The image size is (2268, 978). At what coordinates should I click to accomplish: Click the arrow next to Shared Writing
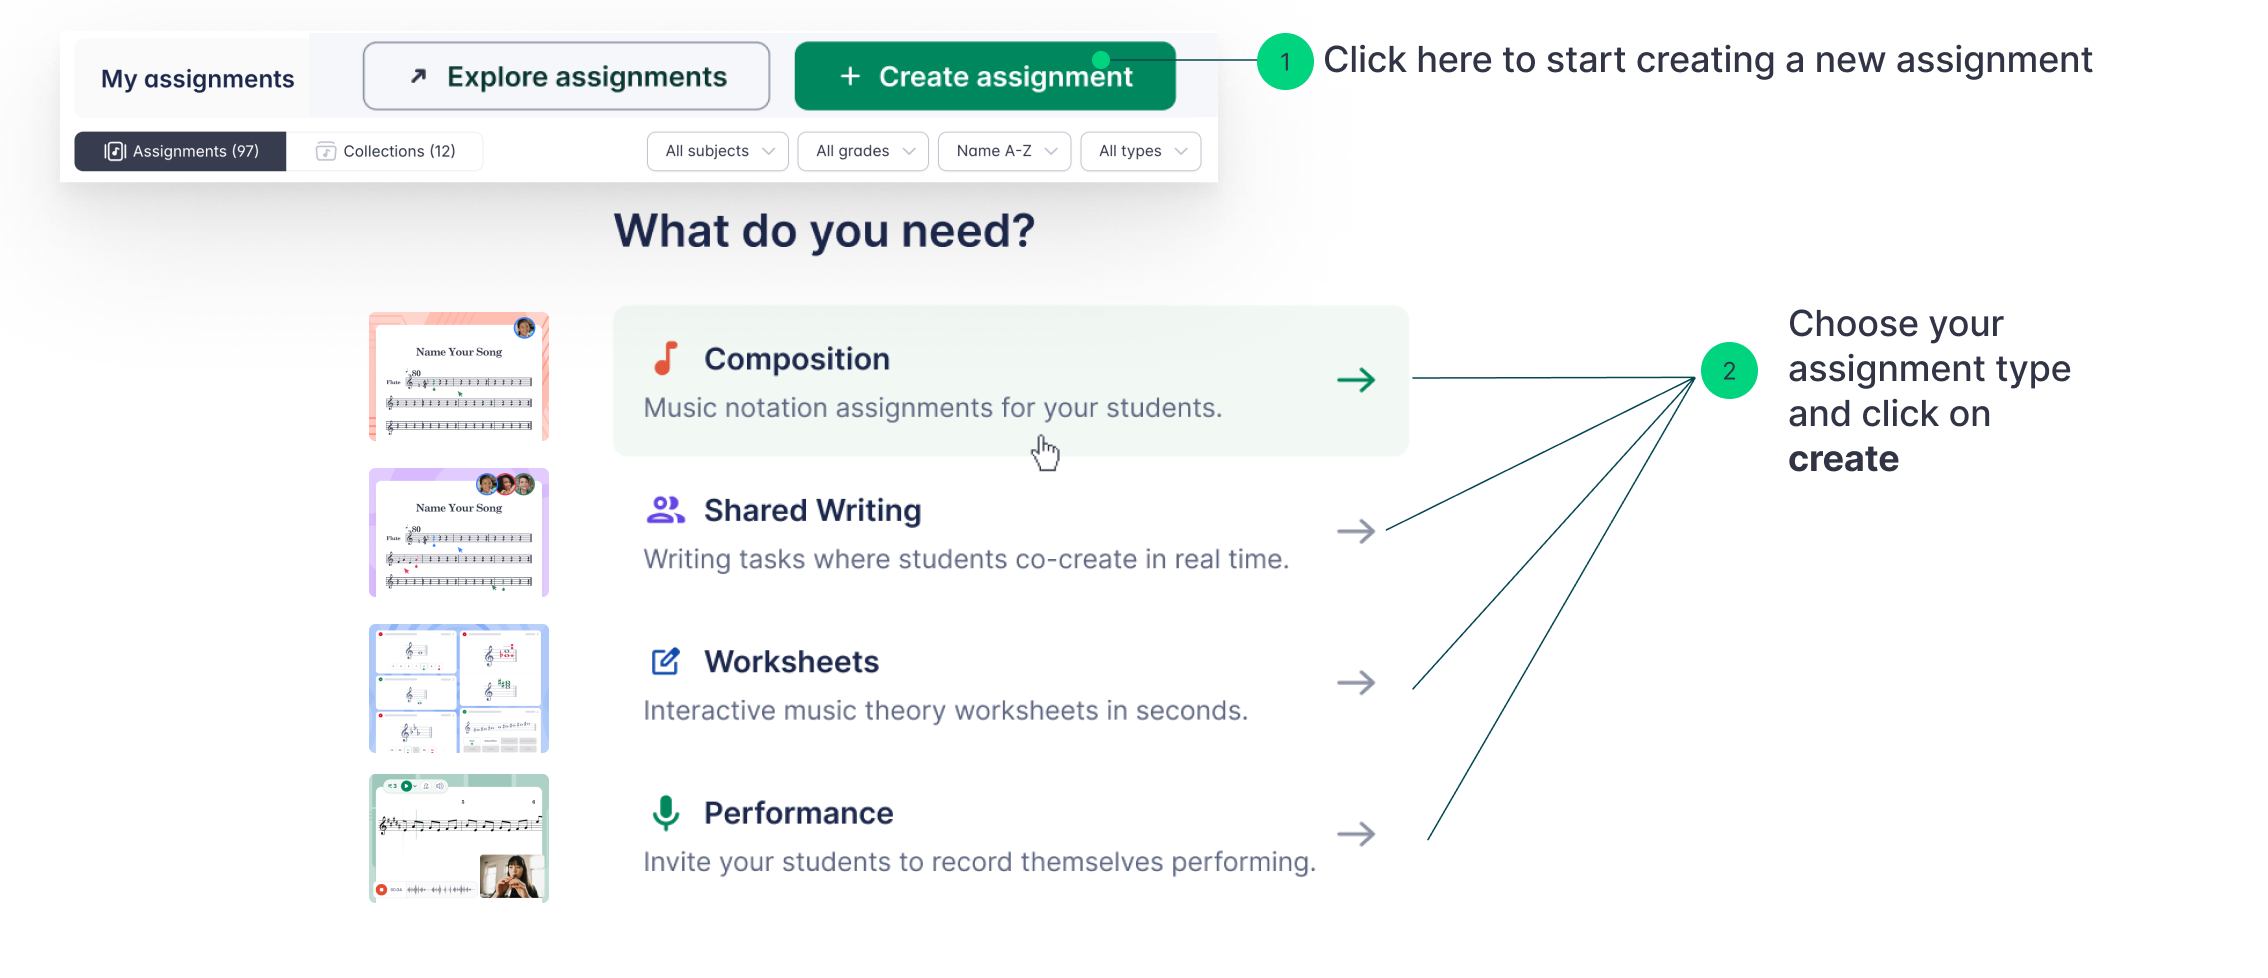tap(1356, 531)
